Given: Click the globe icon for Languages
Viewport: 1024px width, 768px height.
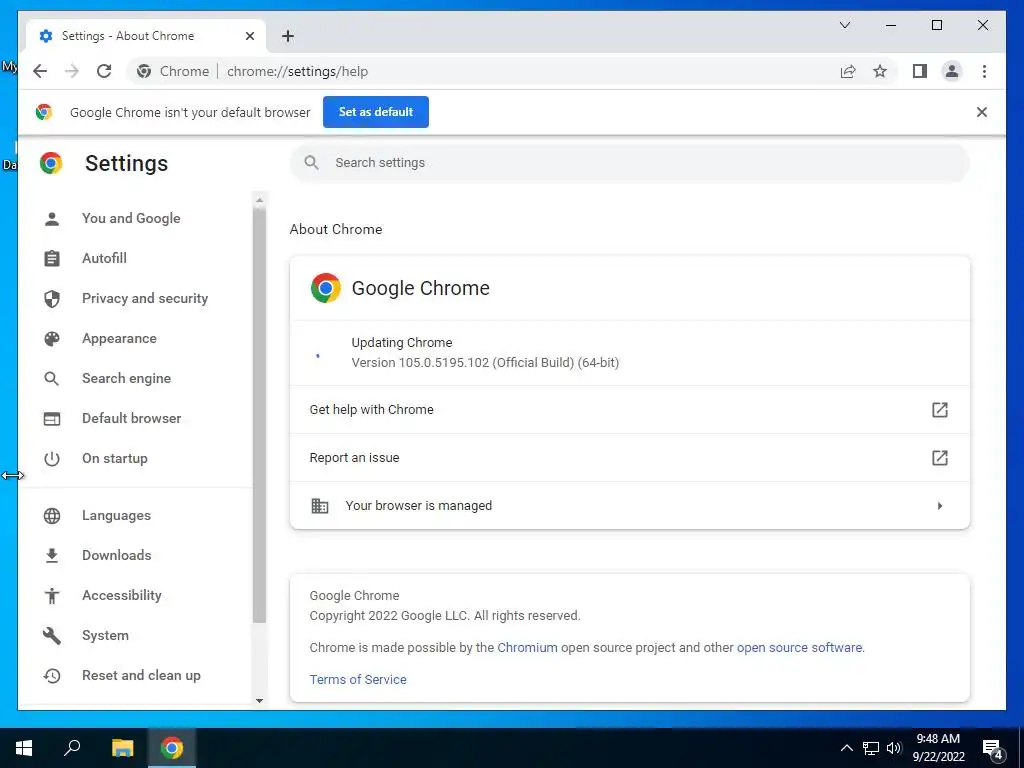Looking at the screenshot, I should 52,515.
